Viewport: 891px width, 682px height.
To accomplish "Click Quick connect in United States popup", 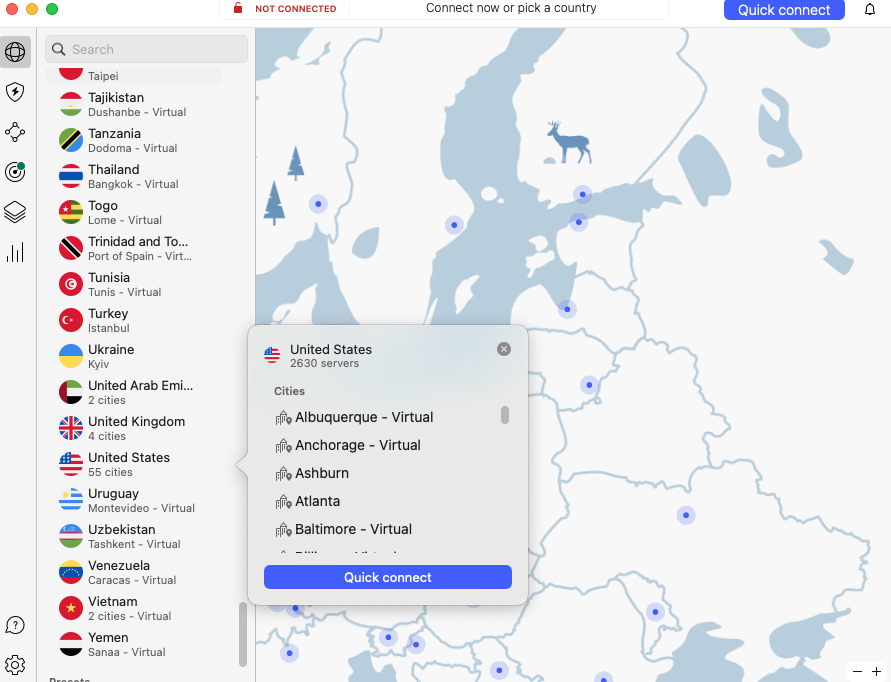I will click(x=388, y=577).
